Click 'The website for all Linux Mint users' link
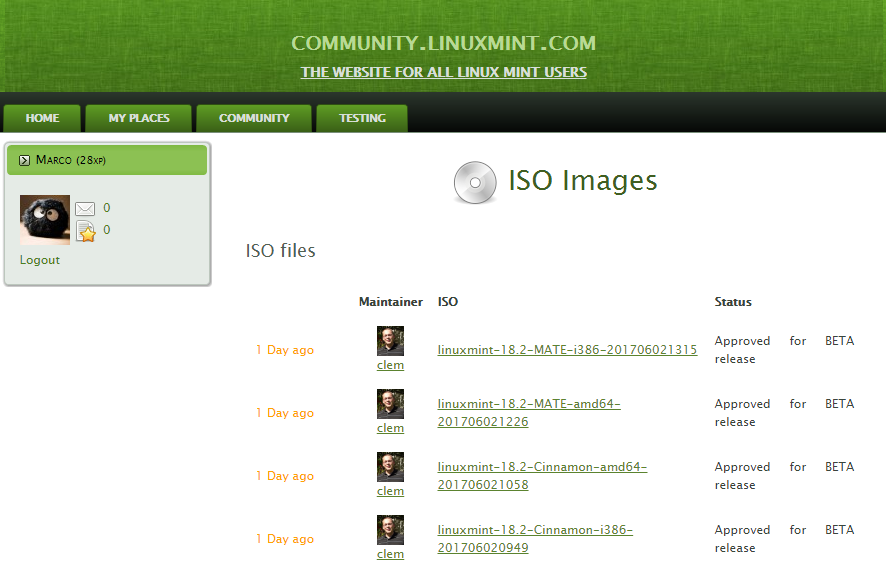Image resolution: width=886 pixels, height=567 pixels. (x=444, y=72)
